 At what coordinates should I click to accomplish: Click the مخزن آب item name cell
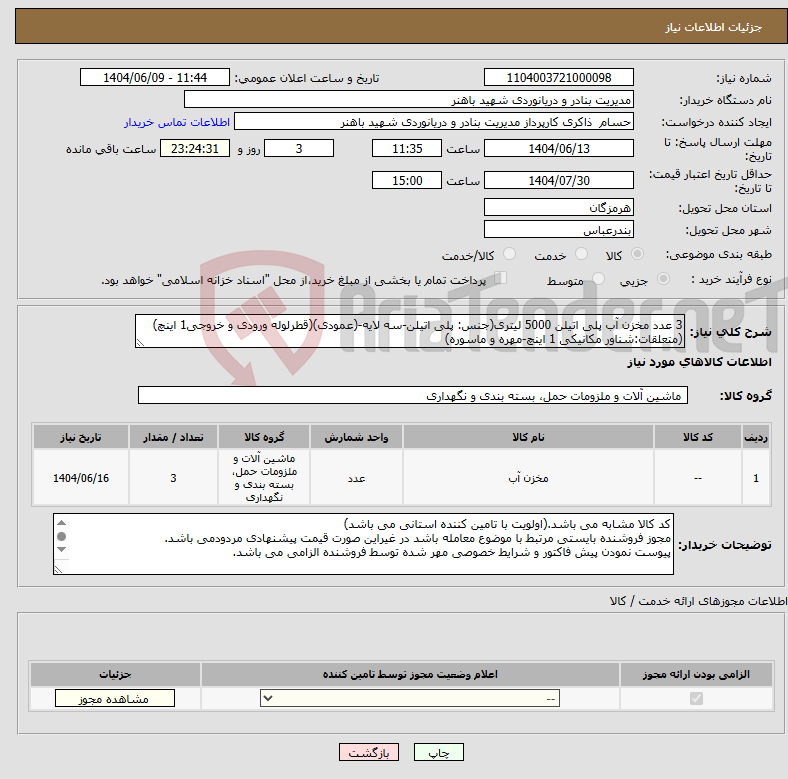(x=528, y=478)
